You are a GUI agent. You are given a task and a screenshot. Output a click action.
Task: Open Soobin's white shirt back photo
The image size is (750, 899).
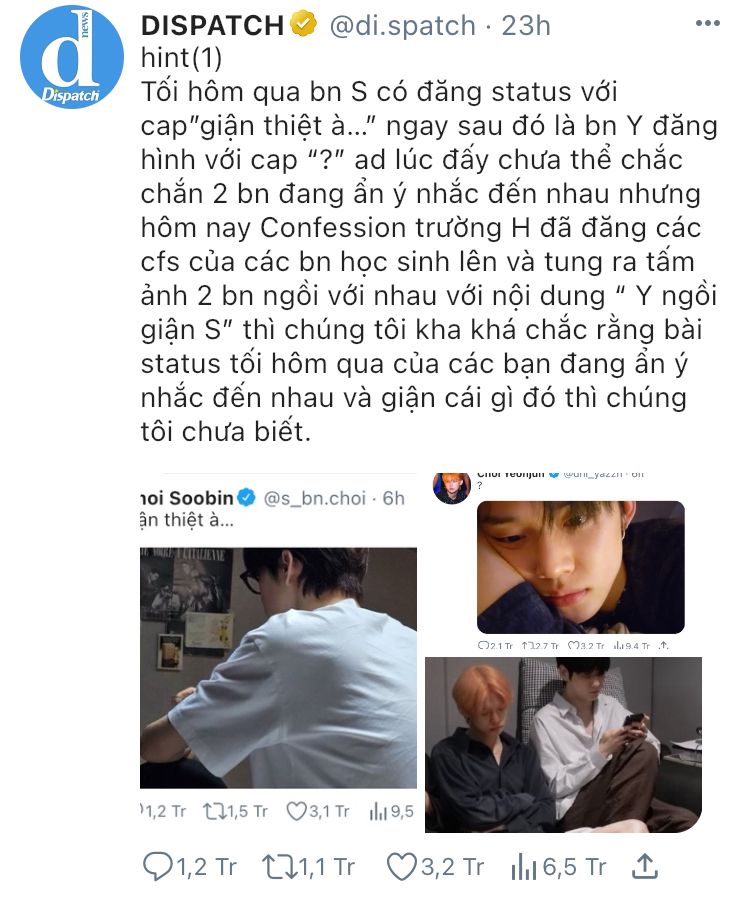coord(278,668)
